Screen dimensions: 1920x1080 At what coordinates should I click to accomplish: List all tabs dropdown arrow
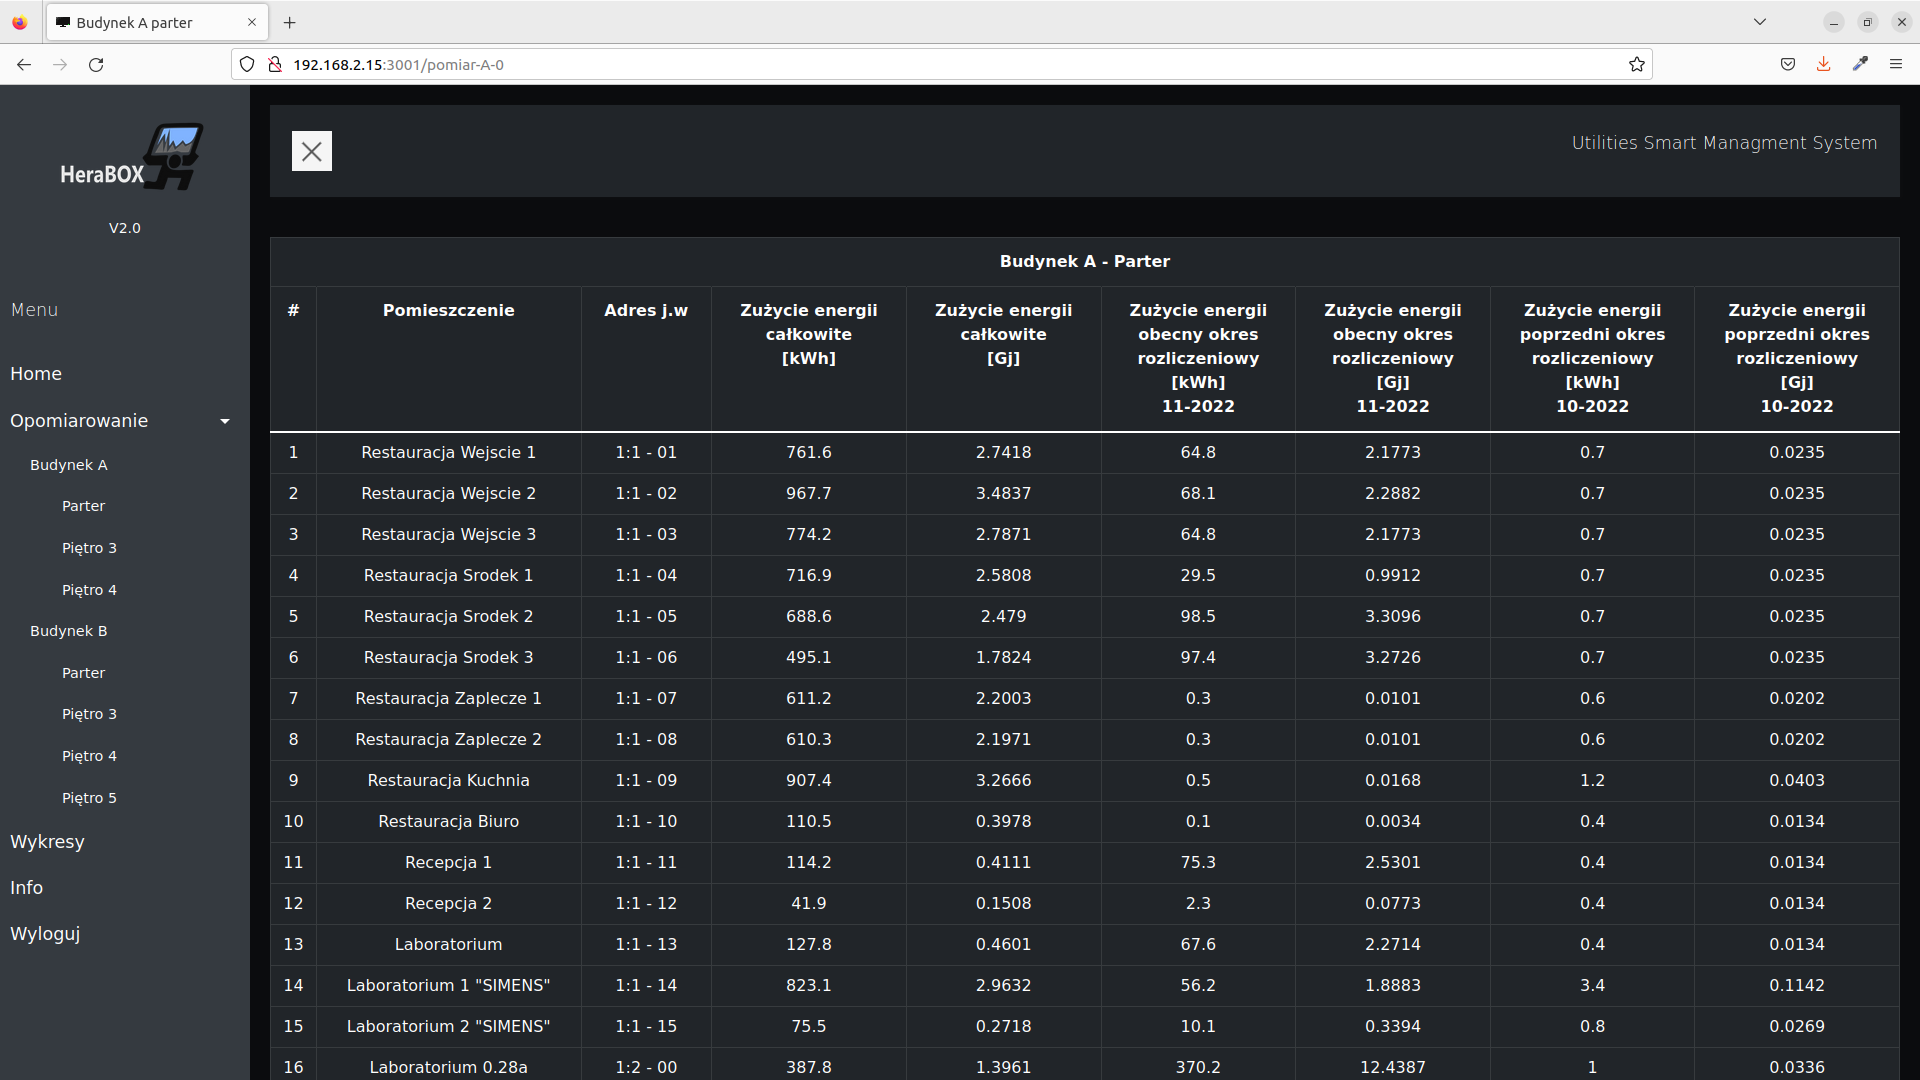pyautogui.click(x=1760, y=22)
